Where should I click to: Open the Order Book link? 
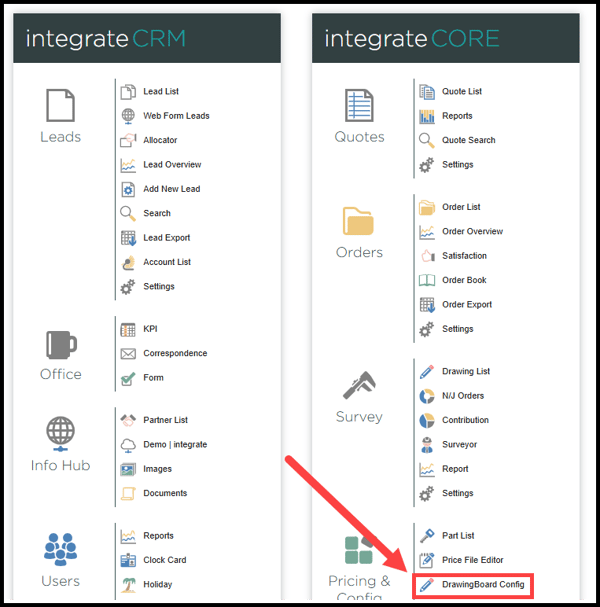[x=464, y=280]
